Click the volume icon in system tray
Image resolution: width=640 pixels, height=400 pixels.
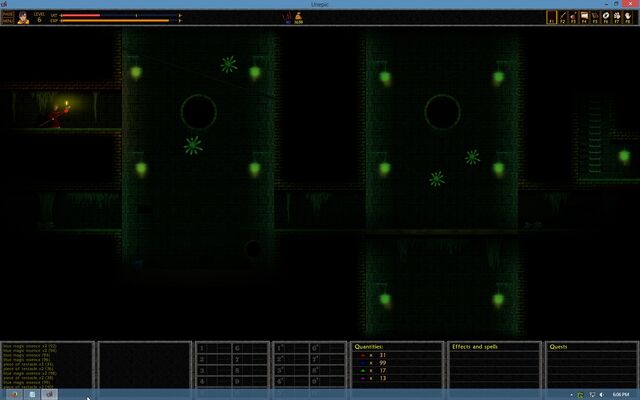(601, 395)
